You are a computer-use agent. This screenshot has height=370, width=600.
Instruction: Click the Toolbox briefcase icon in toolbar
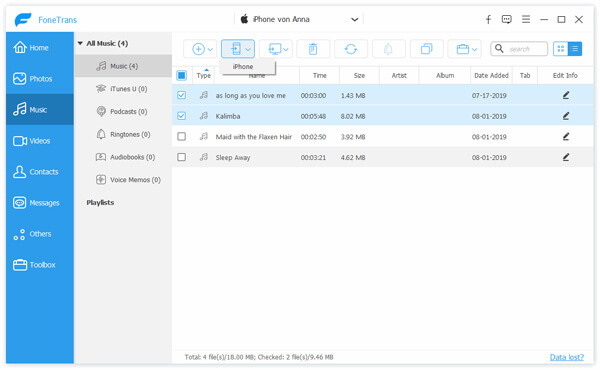[463, 49]
